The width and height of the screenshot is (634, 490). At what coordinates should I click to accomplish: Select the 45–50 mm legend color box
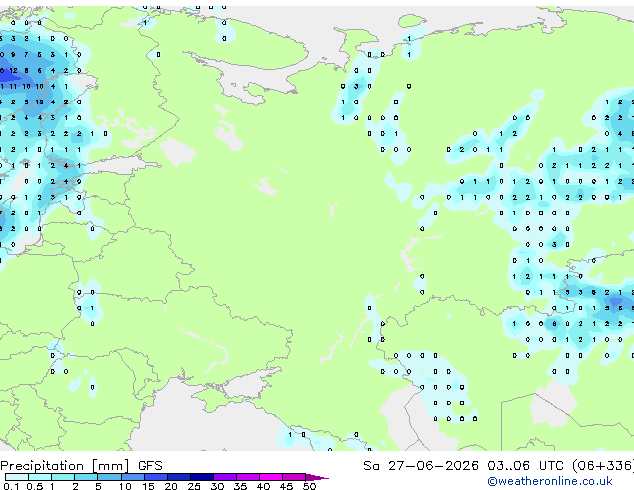pyautogui.click(x=294, y=477)
